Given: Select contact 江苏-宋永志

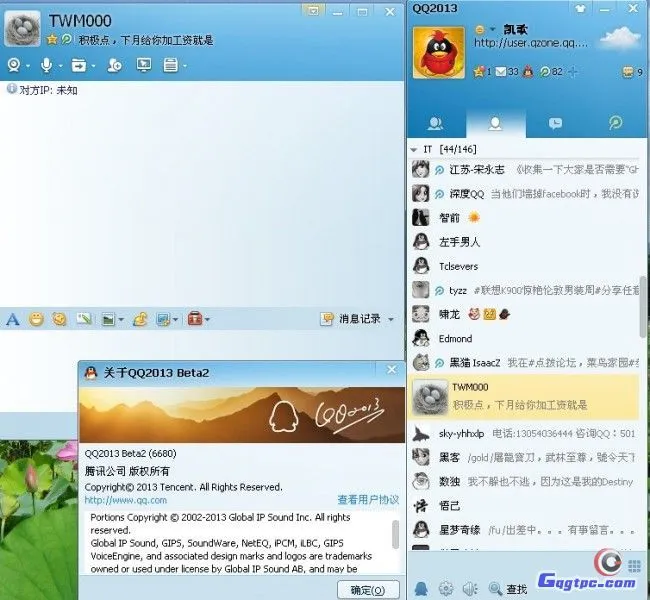Looking at the screenshot, I should pyautogui.click(x=526, y=170).
